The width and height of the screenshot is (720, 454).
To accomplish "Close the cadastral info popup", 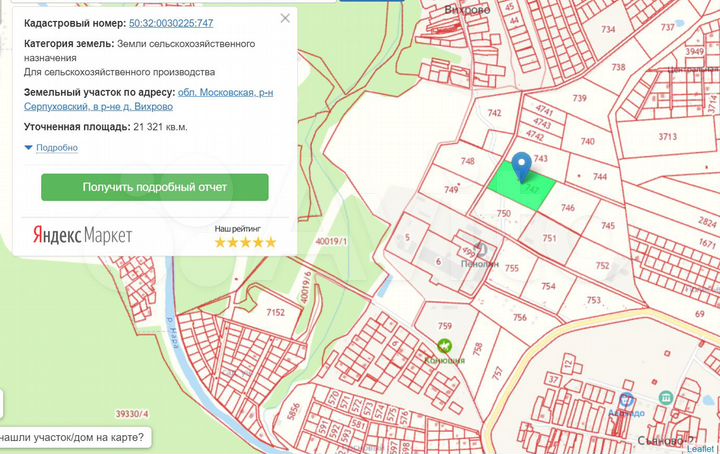I will coord(286,19).
